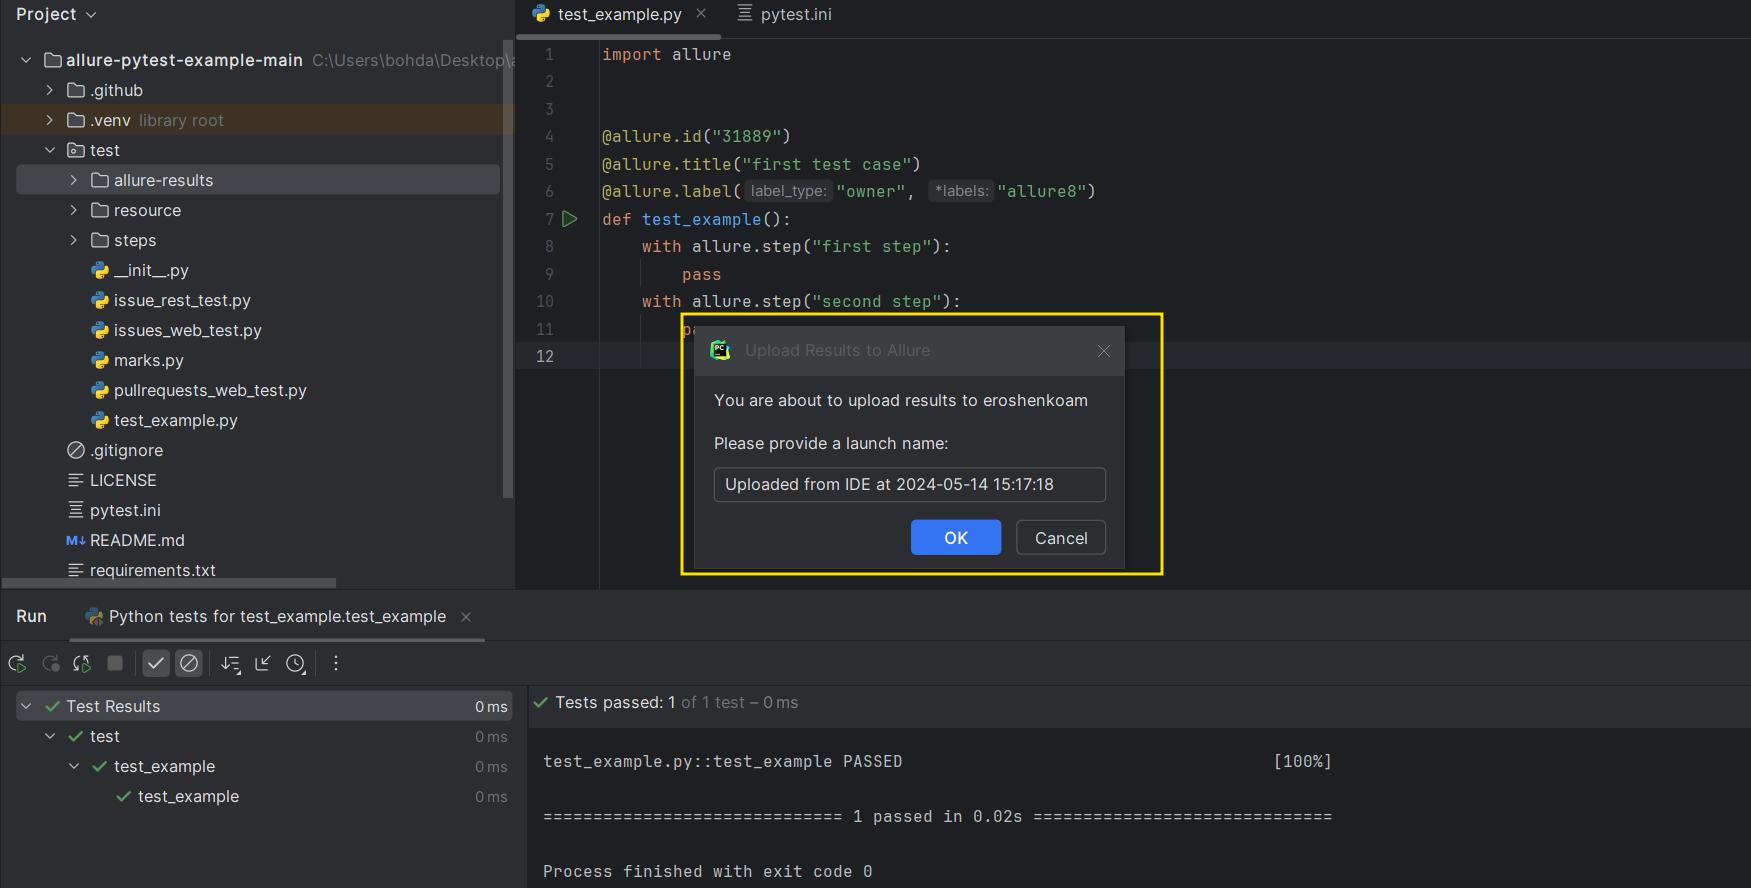Screen dimensions: 1751x888
Task: Toggle Show Passed checkmark filter
Action: [156, 663]
